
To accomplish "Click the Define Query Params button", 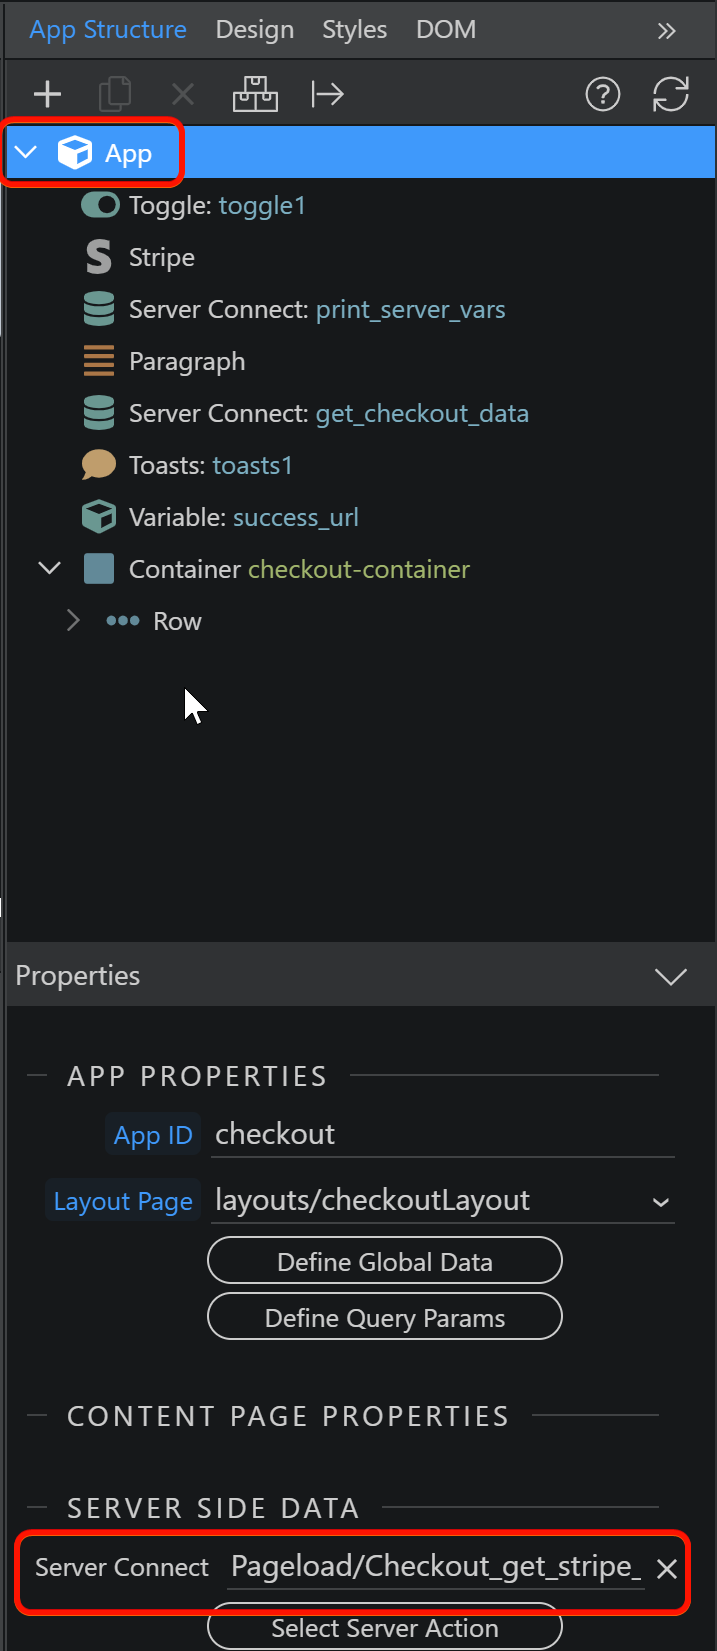I will (x=384, y=1318).
